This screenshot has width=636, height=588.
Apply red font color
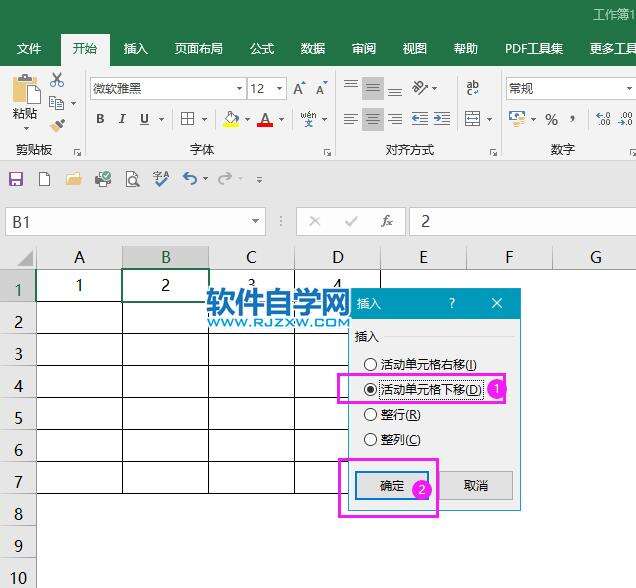[265, 120]
